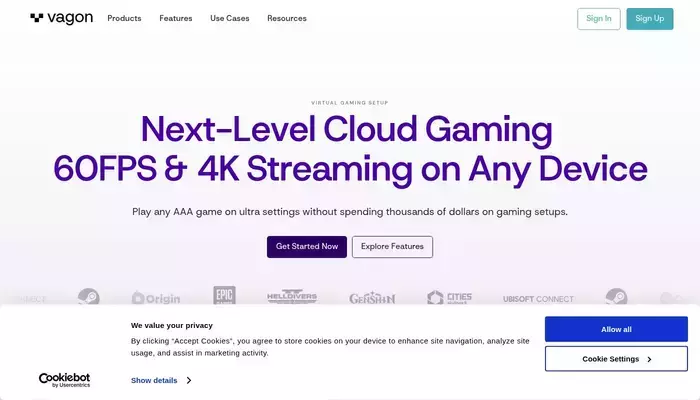Click the Cities Skylines logo
Viewport: 700px width, 400px height.
[449, 297]
